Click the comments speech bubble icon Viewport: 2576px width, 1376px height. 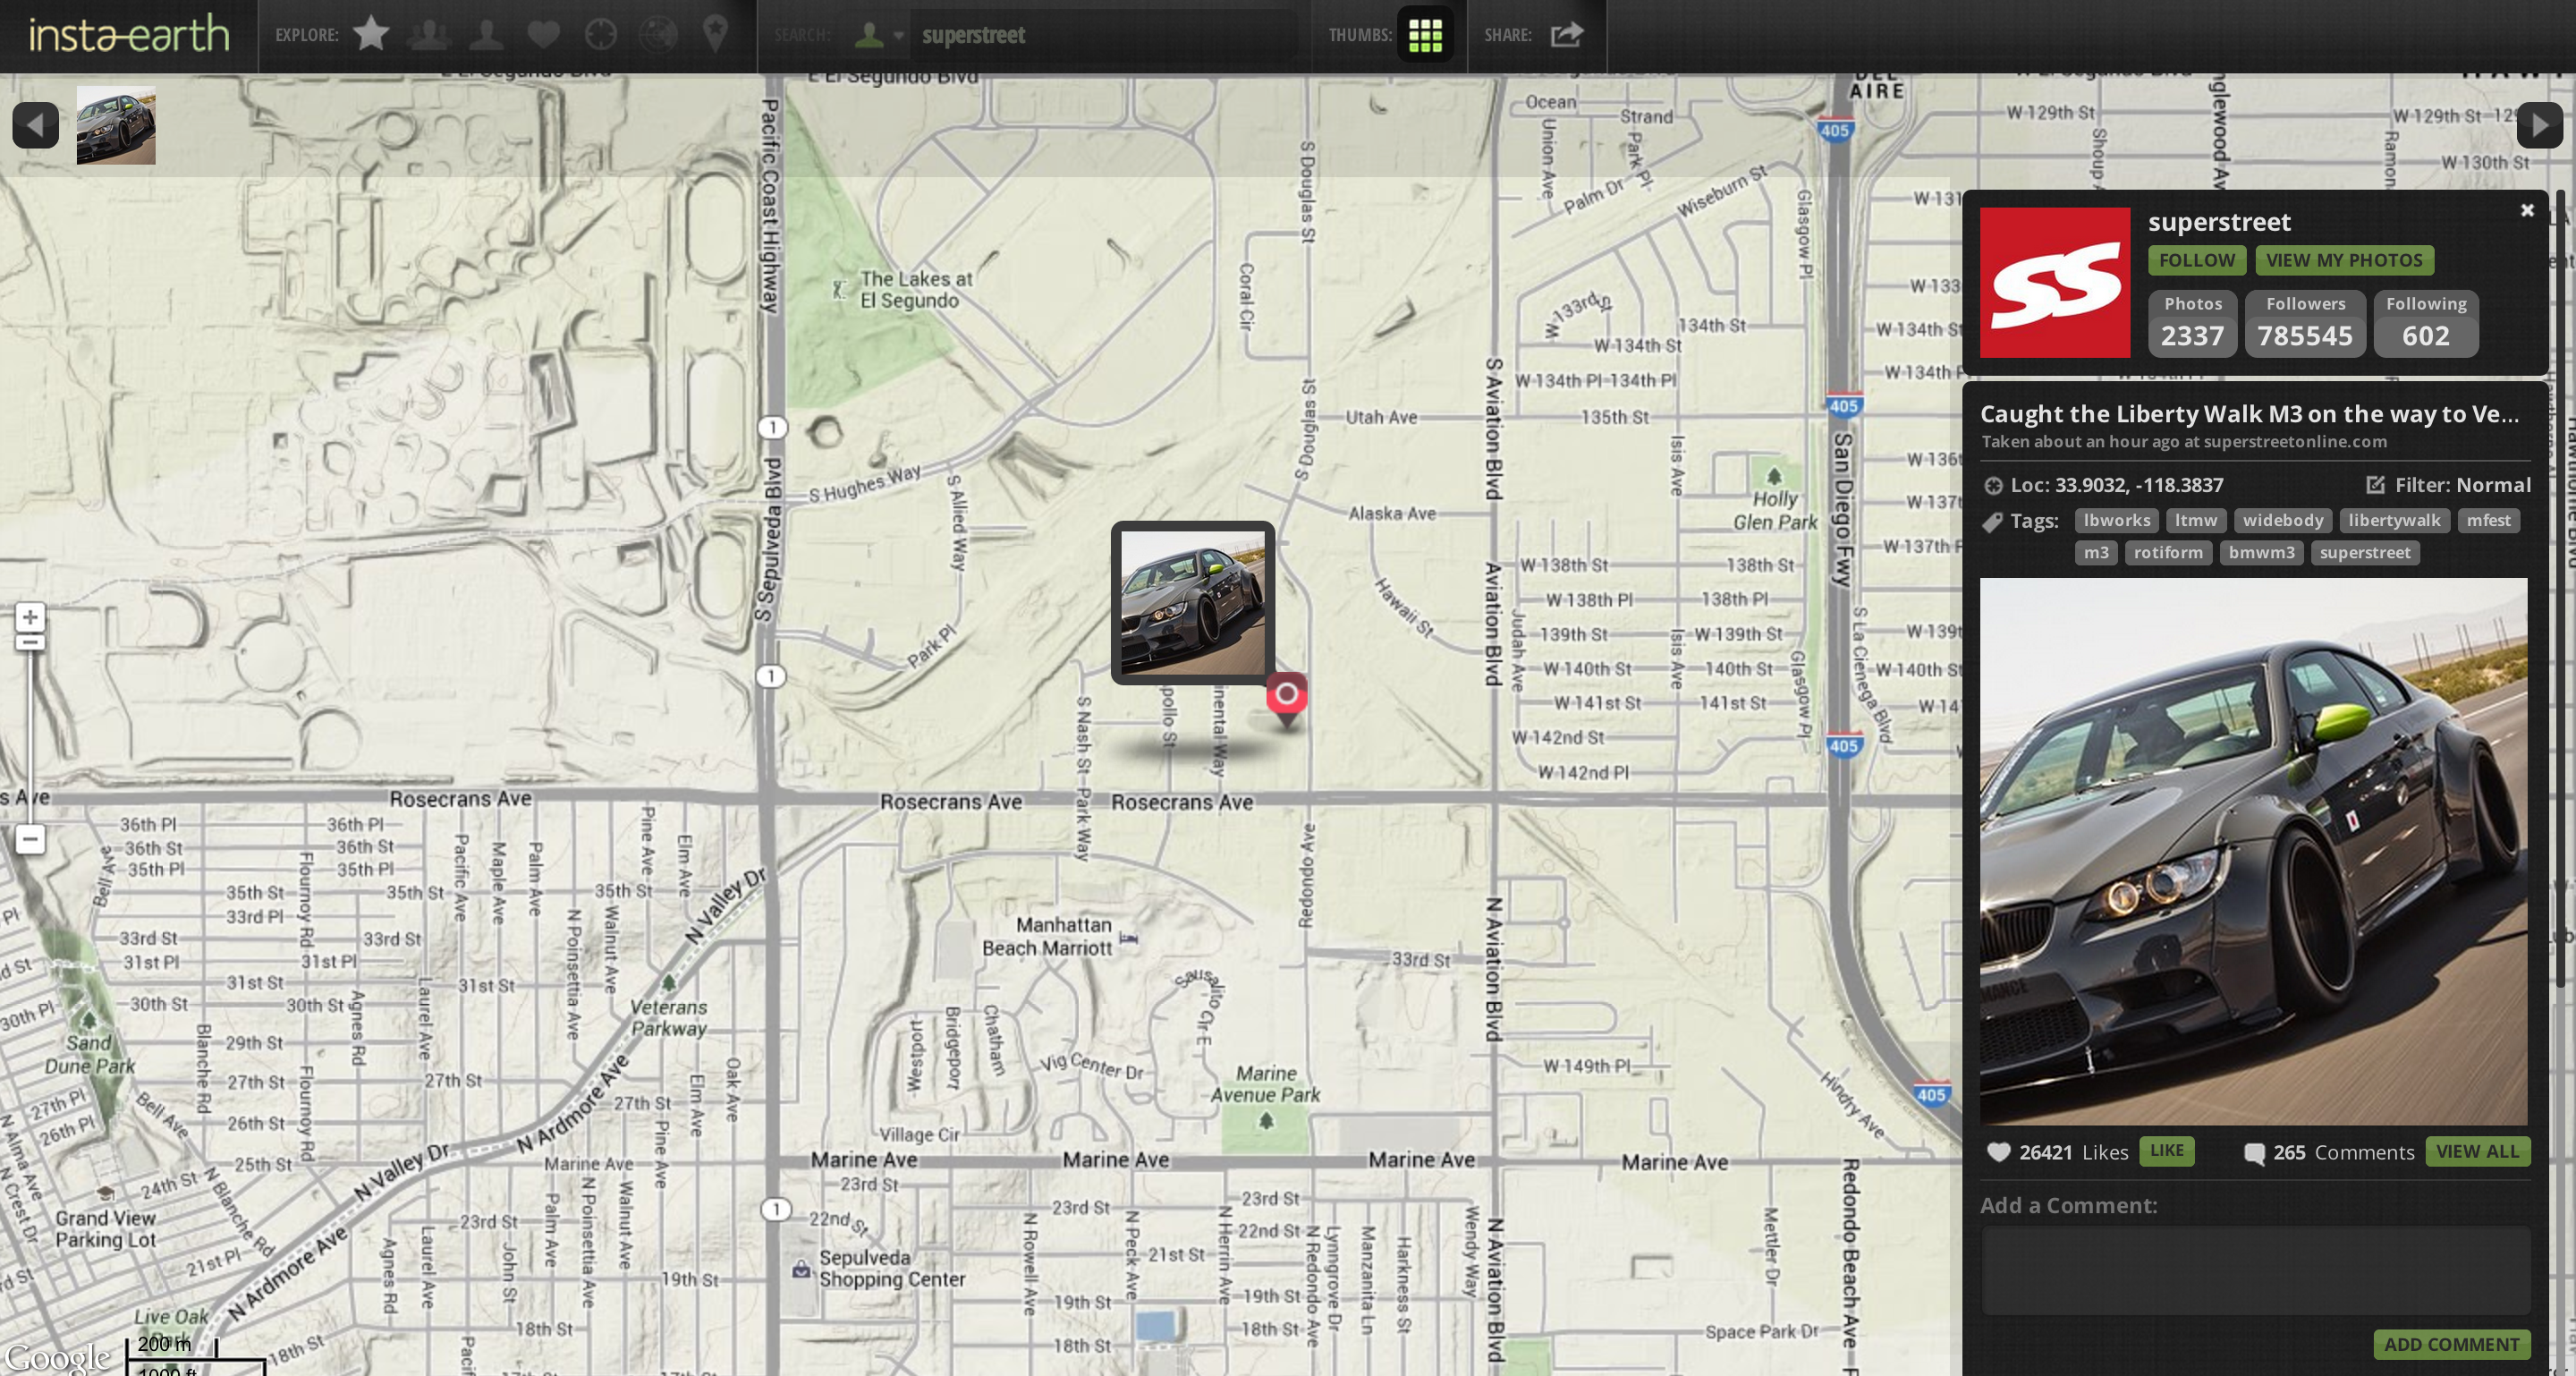[2254, 1153]
